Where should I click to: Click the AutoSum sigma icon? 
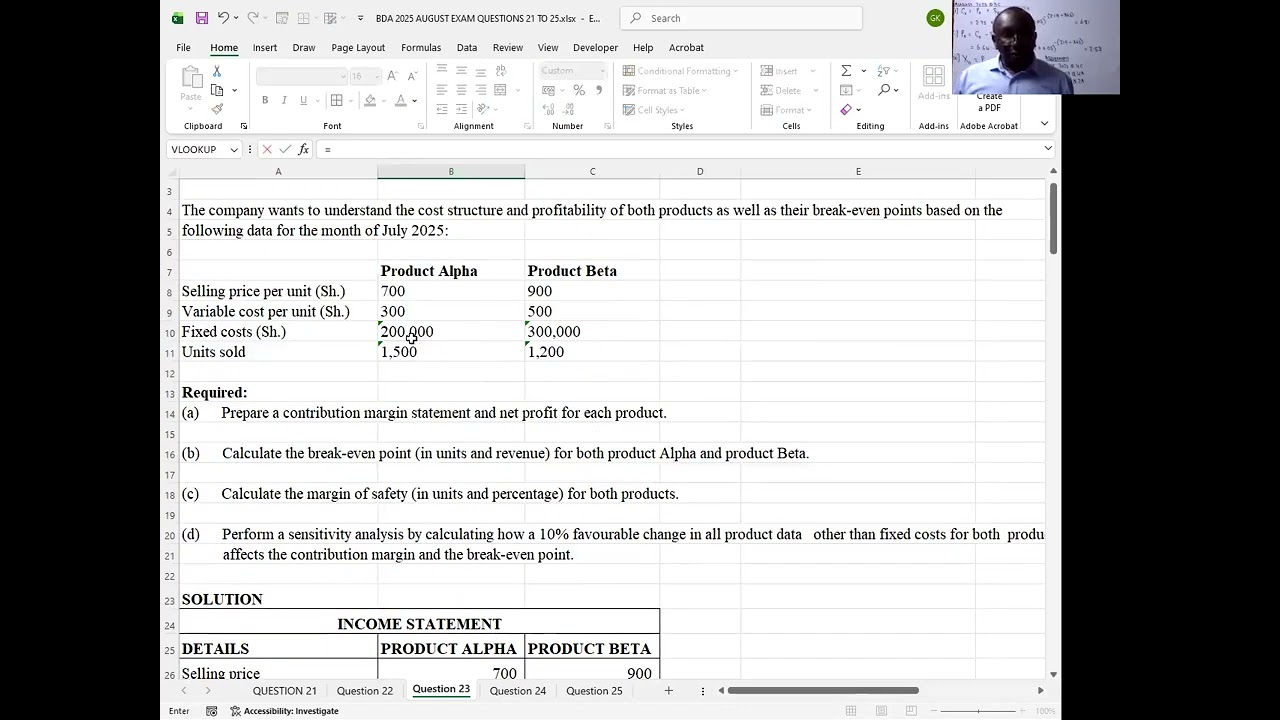[846, 71]
